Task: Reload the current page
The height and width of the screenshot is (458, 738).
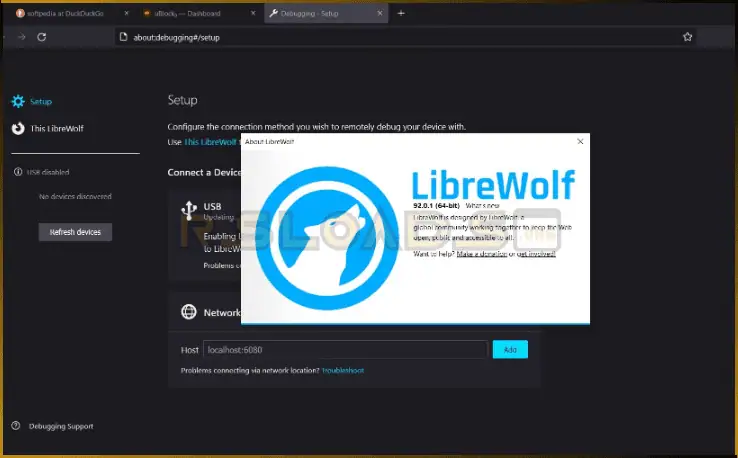Action: pyautogui.click(x=41, y=37)
